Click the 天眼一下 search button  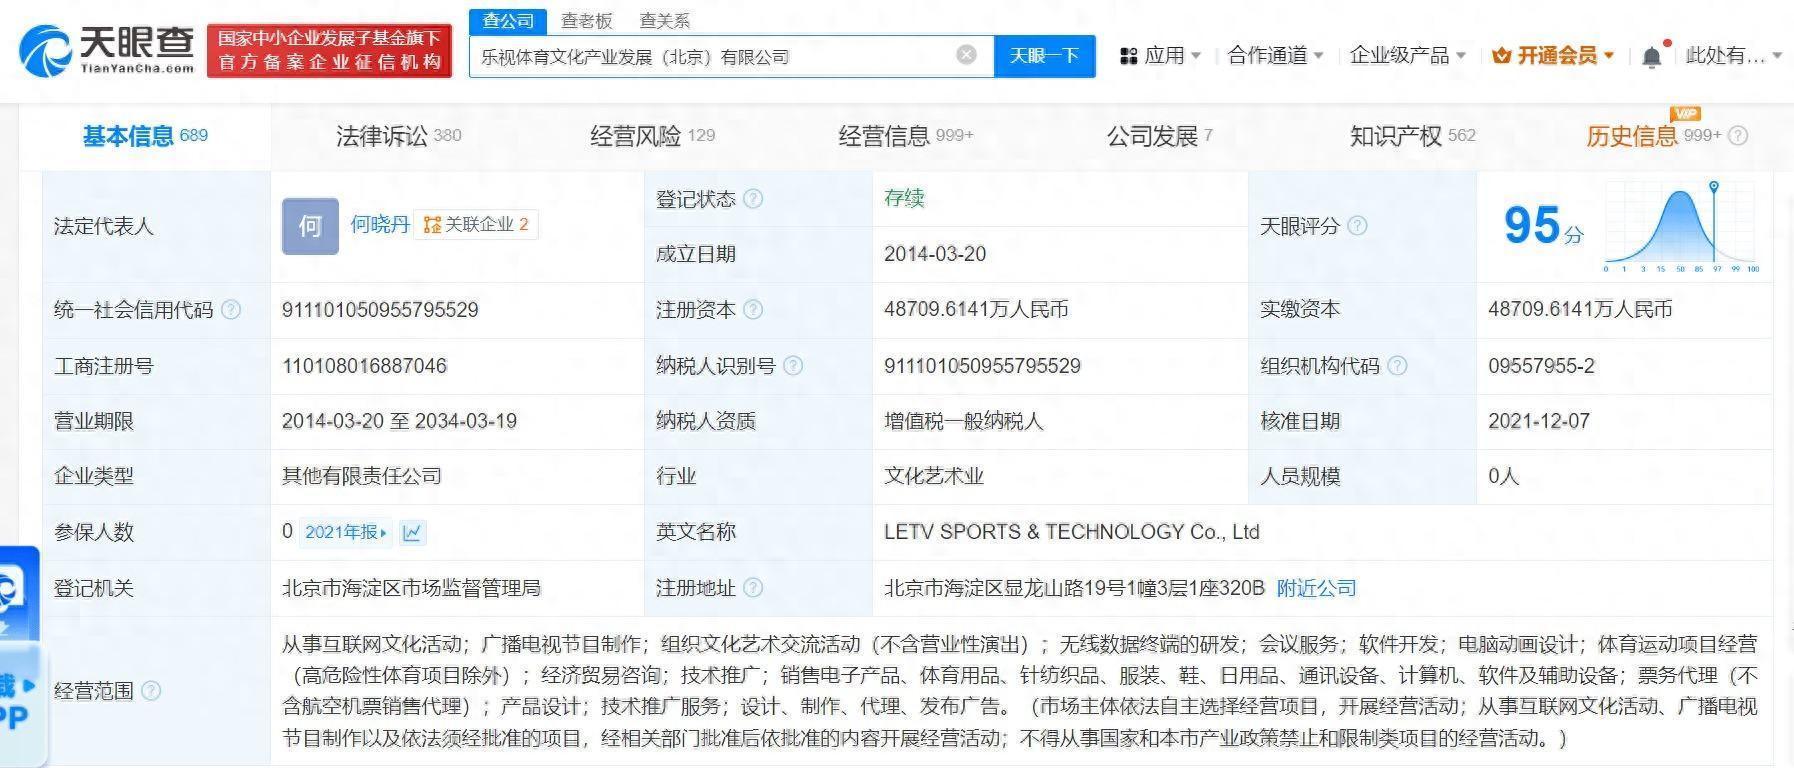[1044, 56]
